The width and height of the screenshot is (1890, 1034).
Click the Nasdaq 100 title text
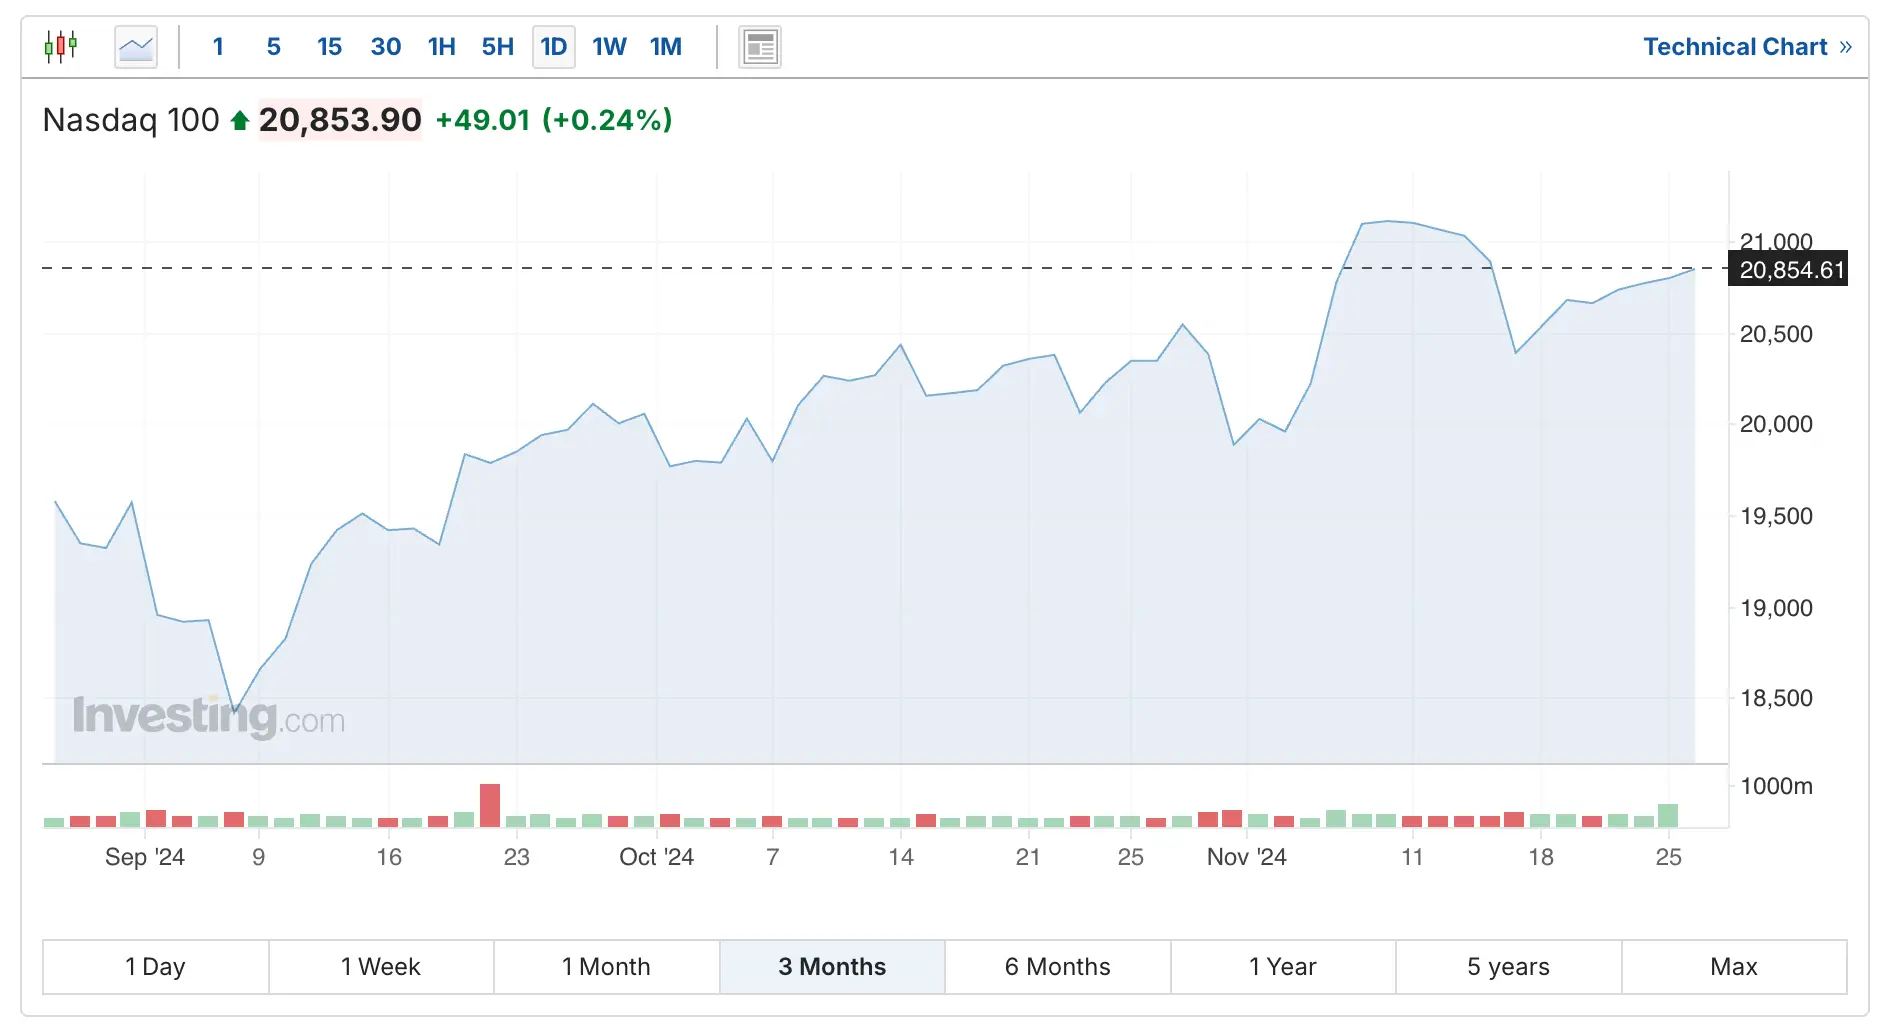point(131,120)
